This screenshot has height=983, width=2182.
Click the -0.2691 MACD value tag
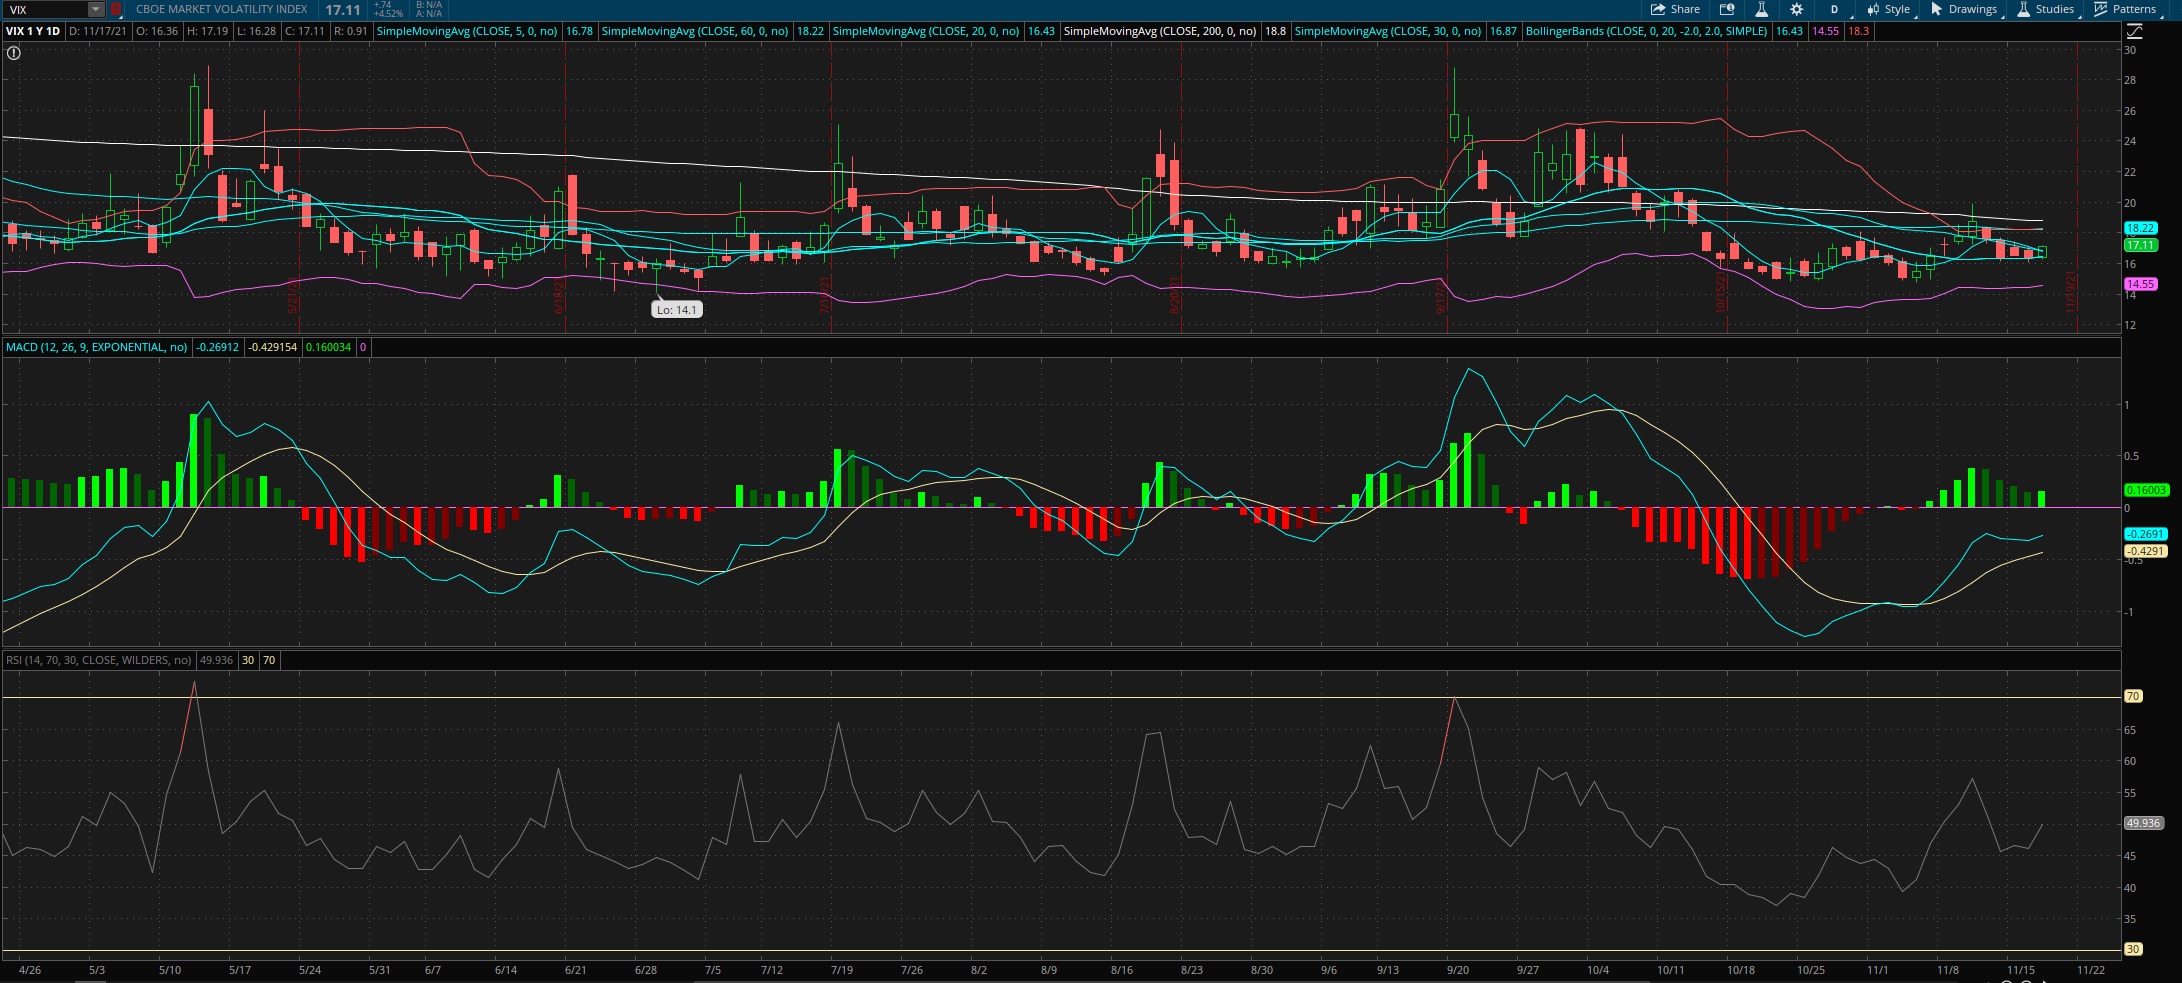tap(2145, 534)
